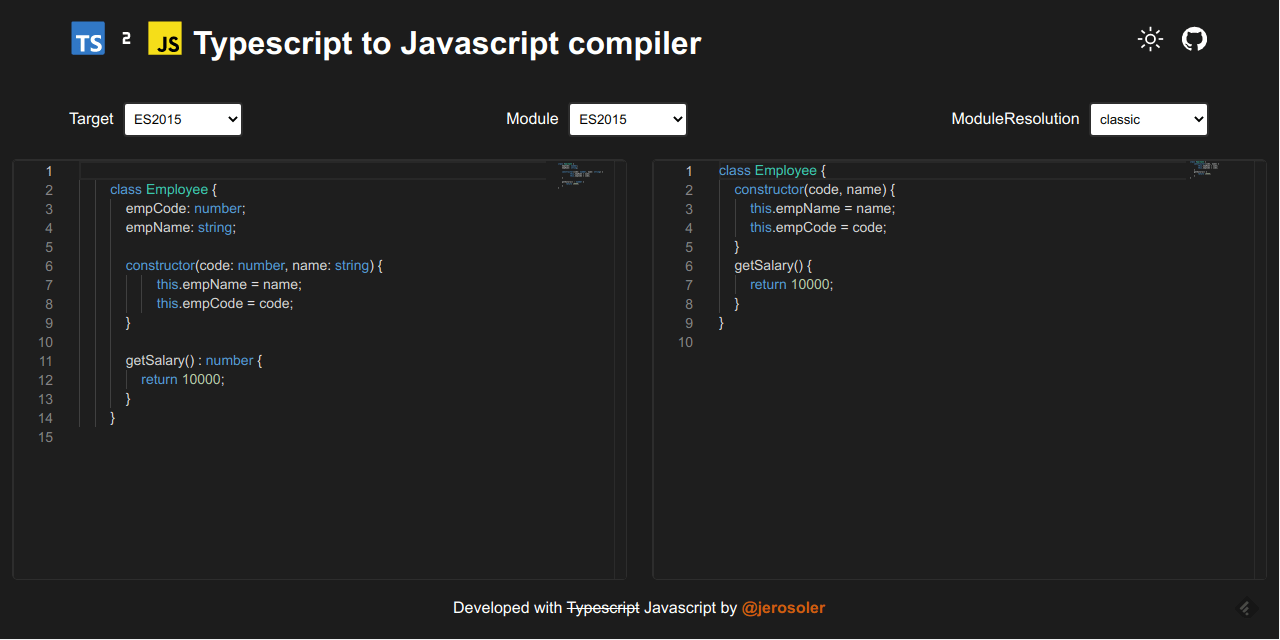This screenshot has height=640, width=1280.
Task: Open the ModuleResolution classic dropdown
Action: click(1148, 119)
